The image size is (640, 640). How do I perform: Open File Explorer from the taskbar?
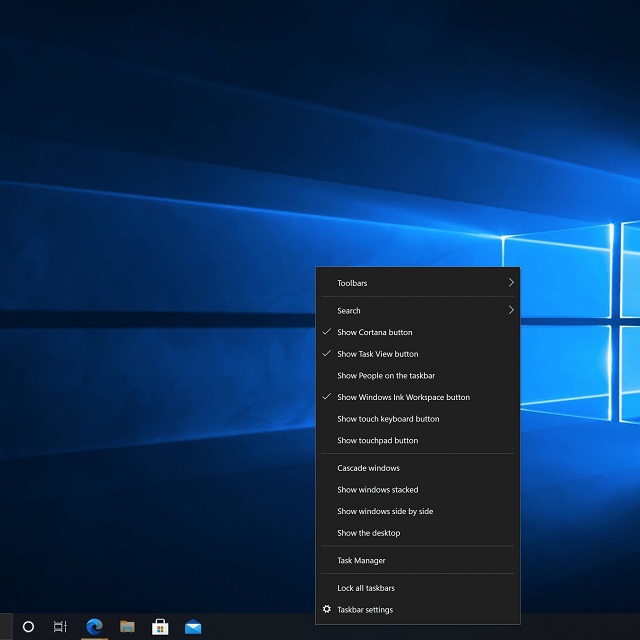tap(127, 627)
